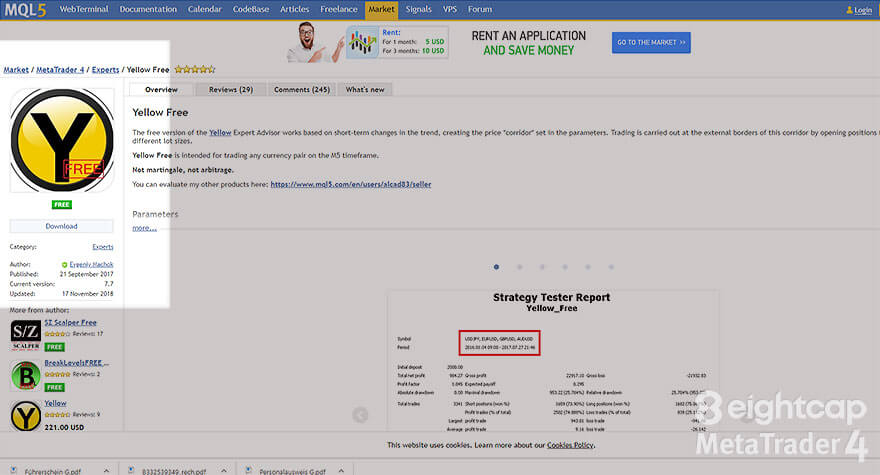The width and height of the screenshot is (880, 475).
Task: Open the SZ Scalper Free link
Action: pyautogui.click(x=70, y=323)
